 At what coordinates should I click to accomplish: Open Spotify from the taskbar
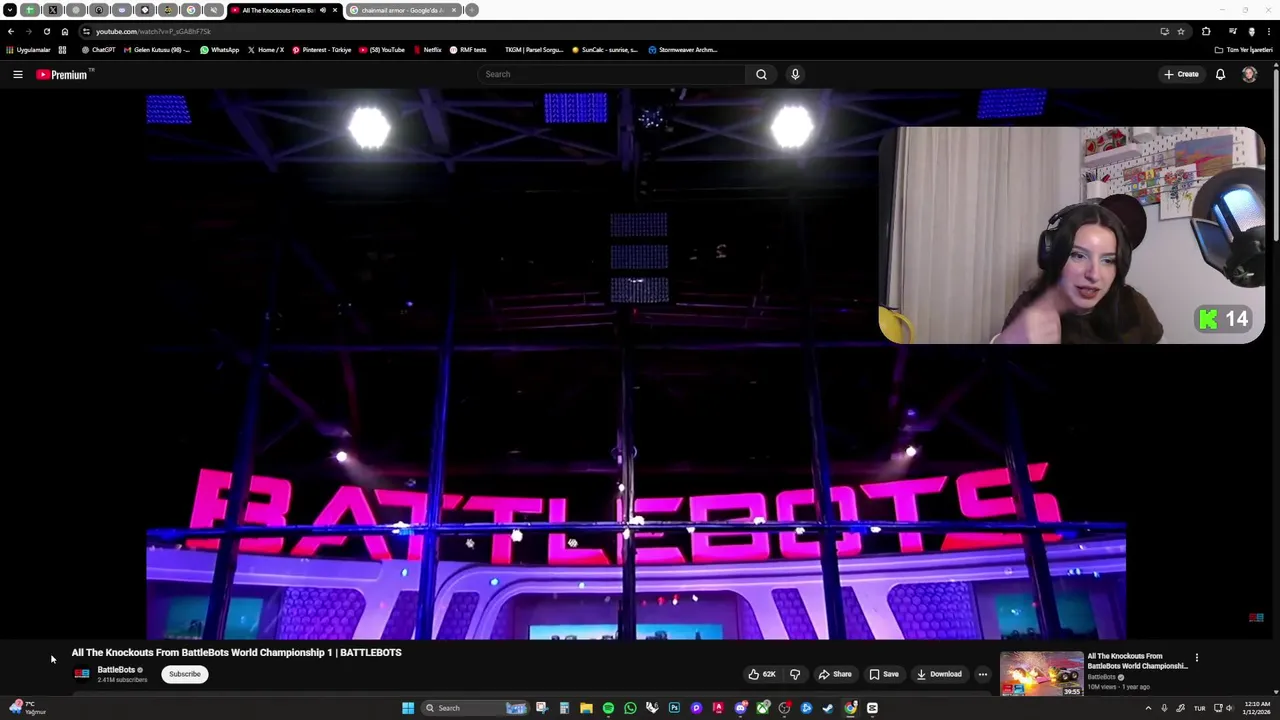[x=608, y=708]
